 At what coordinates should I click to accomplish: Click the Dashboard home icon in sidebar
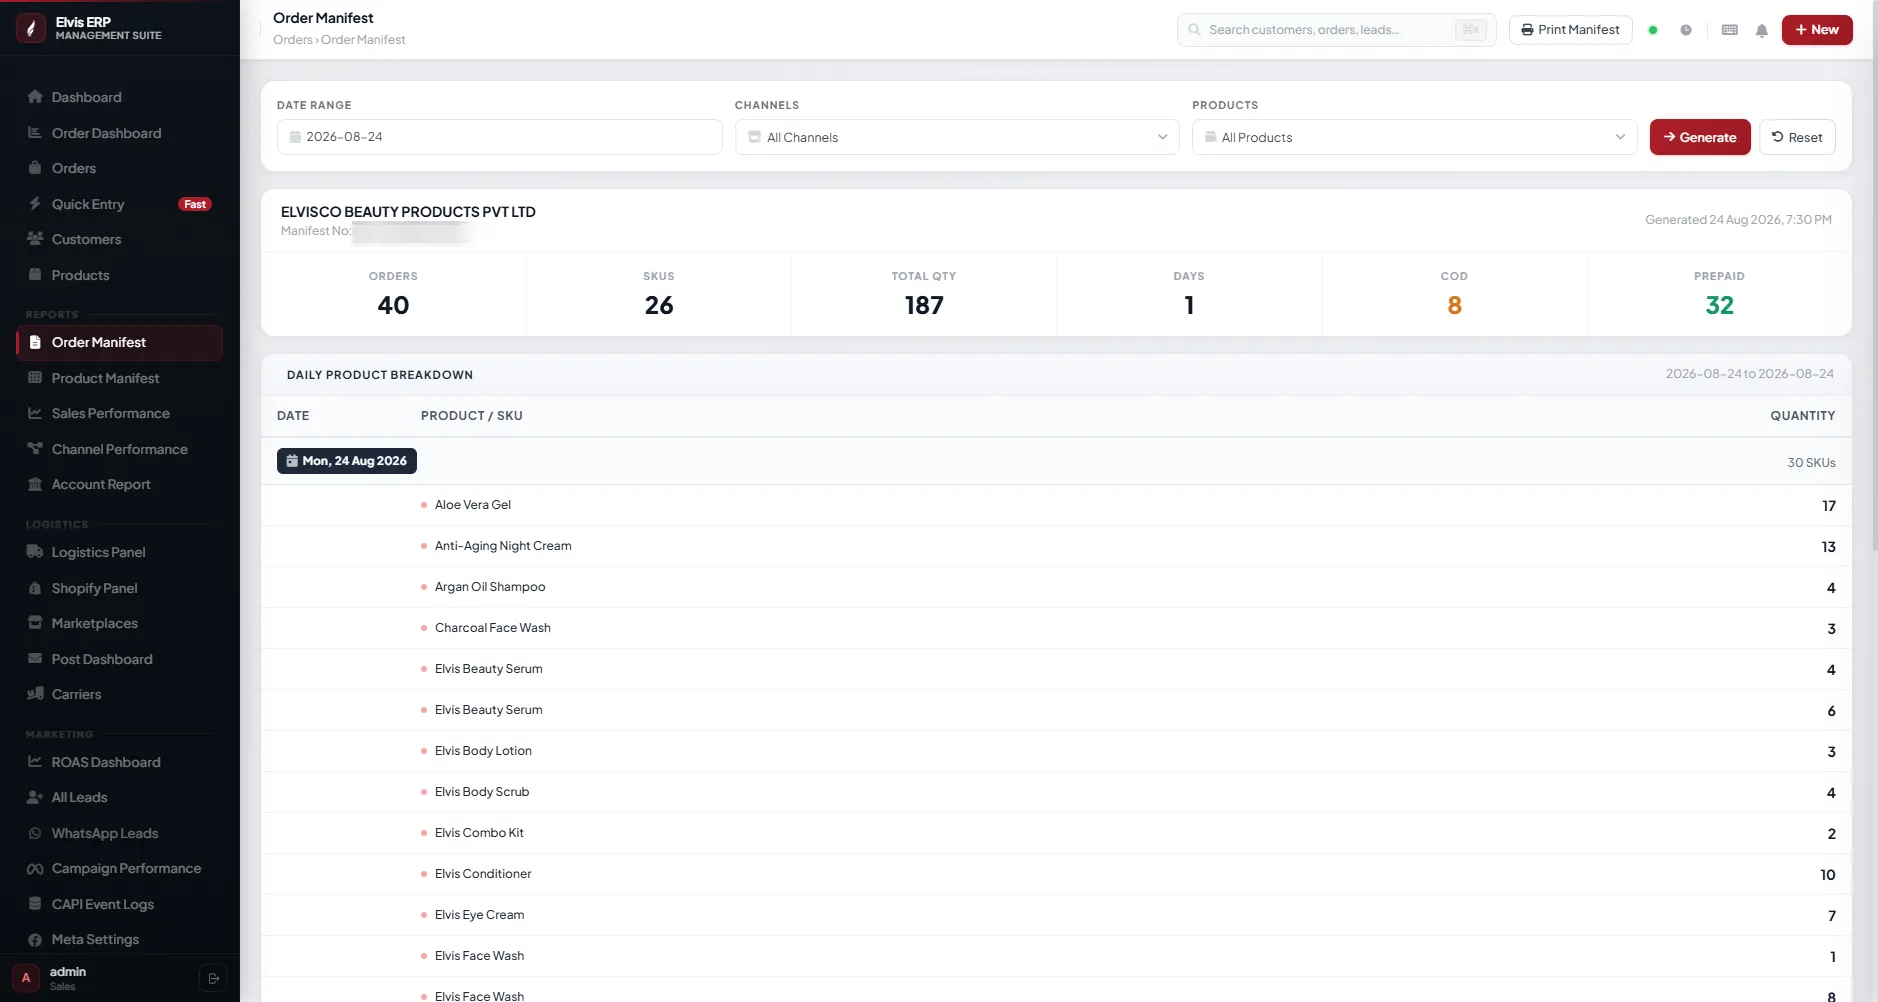(x=35, y=97)
